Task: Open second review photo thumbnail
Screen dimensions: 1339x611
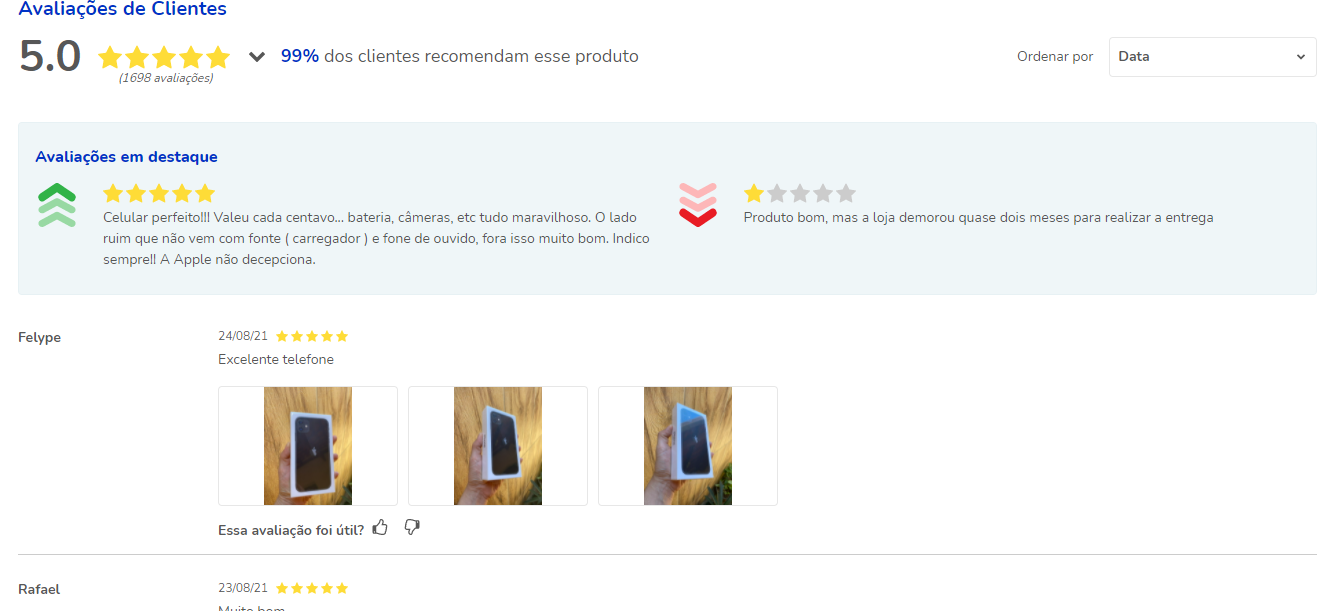Action: 498,446
